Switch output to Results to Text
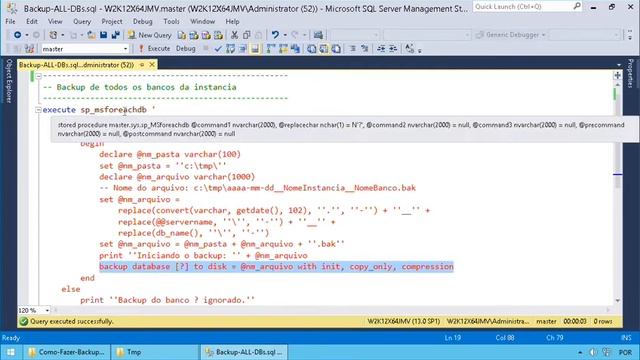This screenshot has width=640, height=360. (312, 49)
